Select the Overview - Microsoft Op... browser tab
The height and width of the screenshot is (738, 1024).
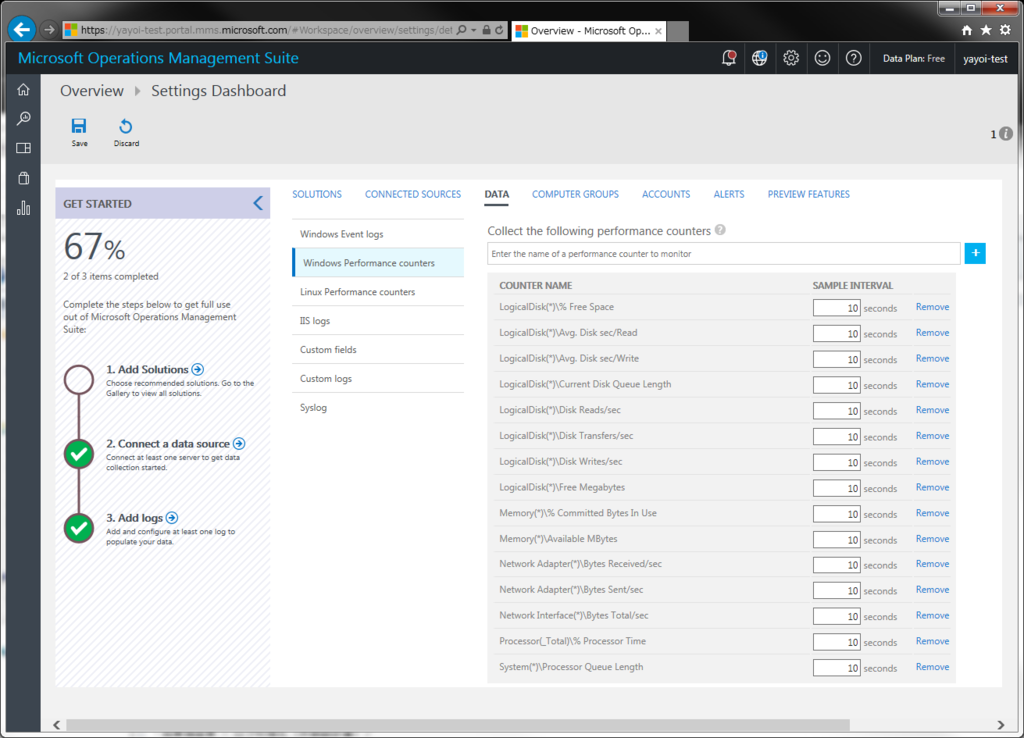coord(588,31)
